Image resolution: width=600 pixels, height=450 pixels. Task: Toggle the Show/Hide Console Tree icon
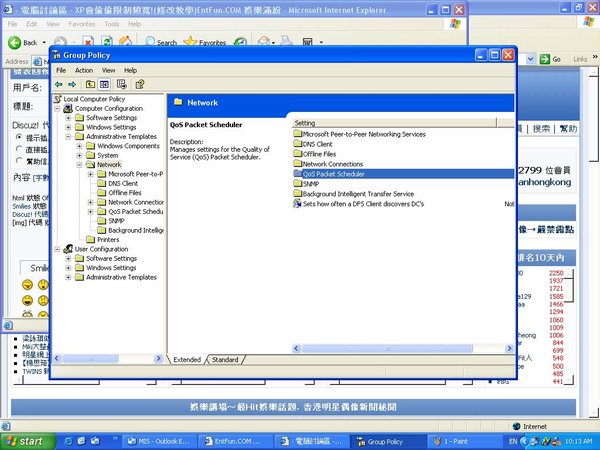(x=104, y=85)
